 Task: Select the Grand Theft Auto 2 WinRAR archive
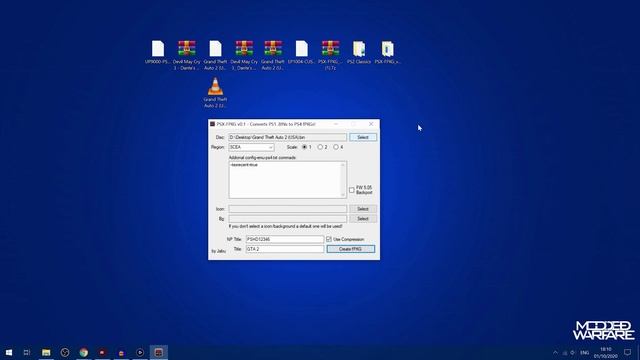(273, 55)
